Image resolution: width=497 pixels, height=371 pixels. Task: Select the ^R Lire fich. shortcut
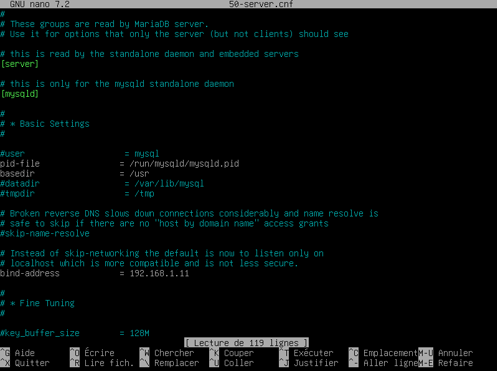tap(102, 363)
